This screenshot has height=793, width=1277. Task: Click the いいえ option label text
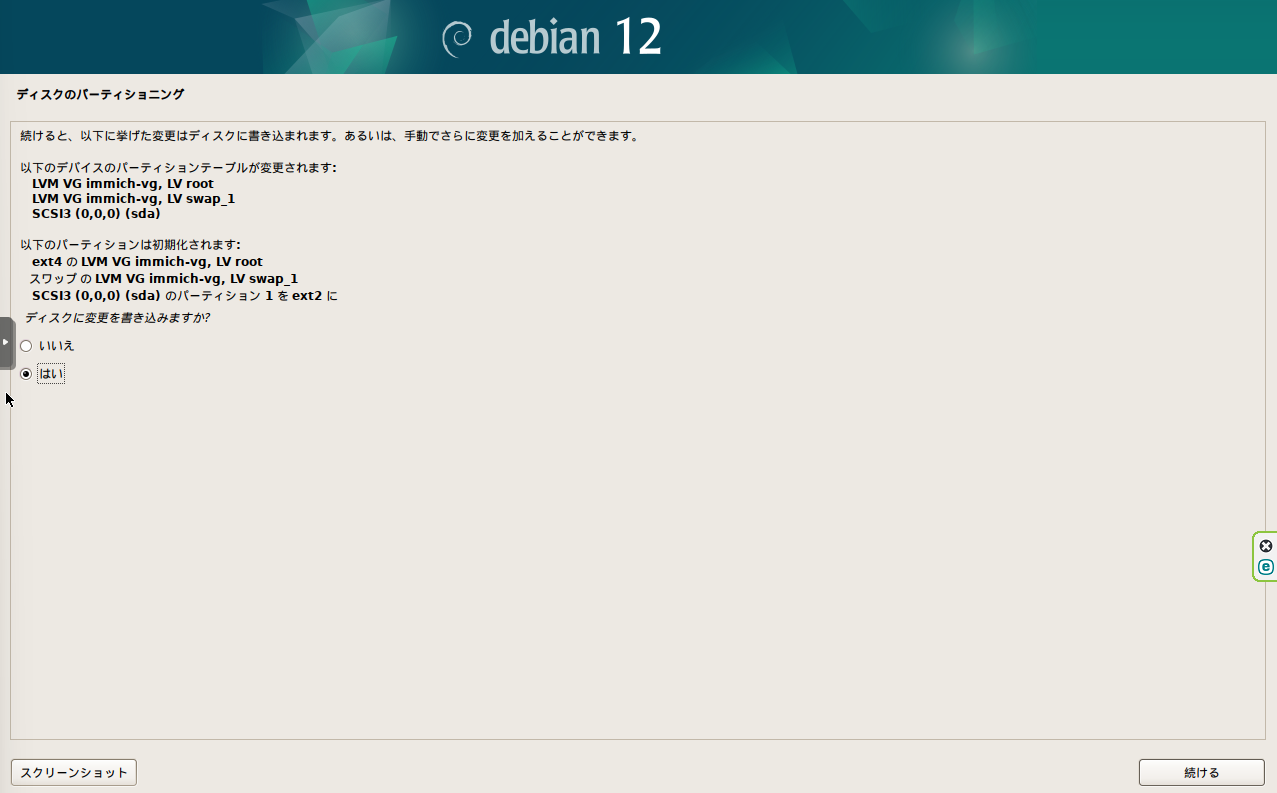pos(56,346)
